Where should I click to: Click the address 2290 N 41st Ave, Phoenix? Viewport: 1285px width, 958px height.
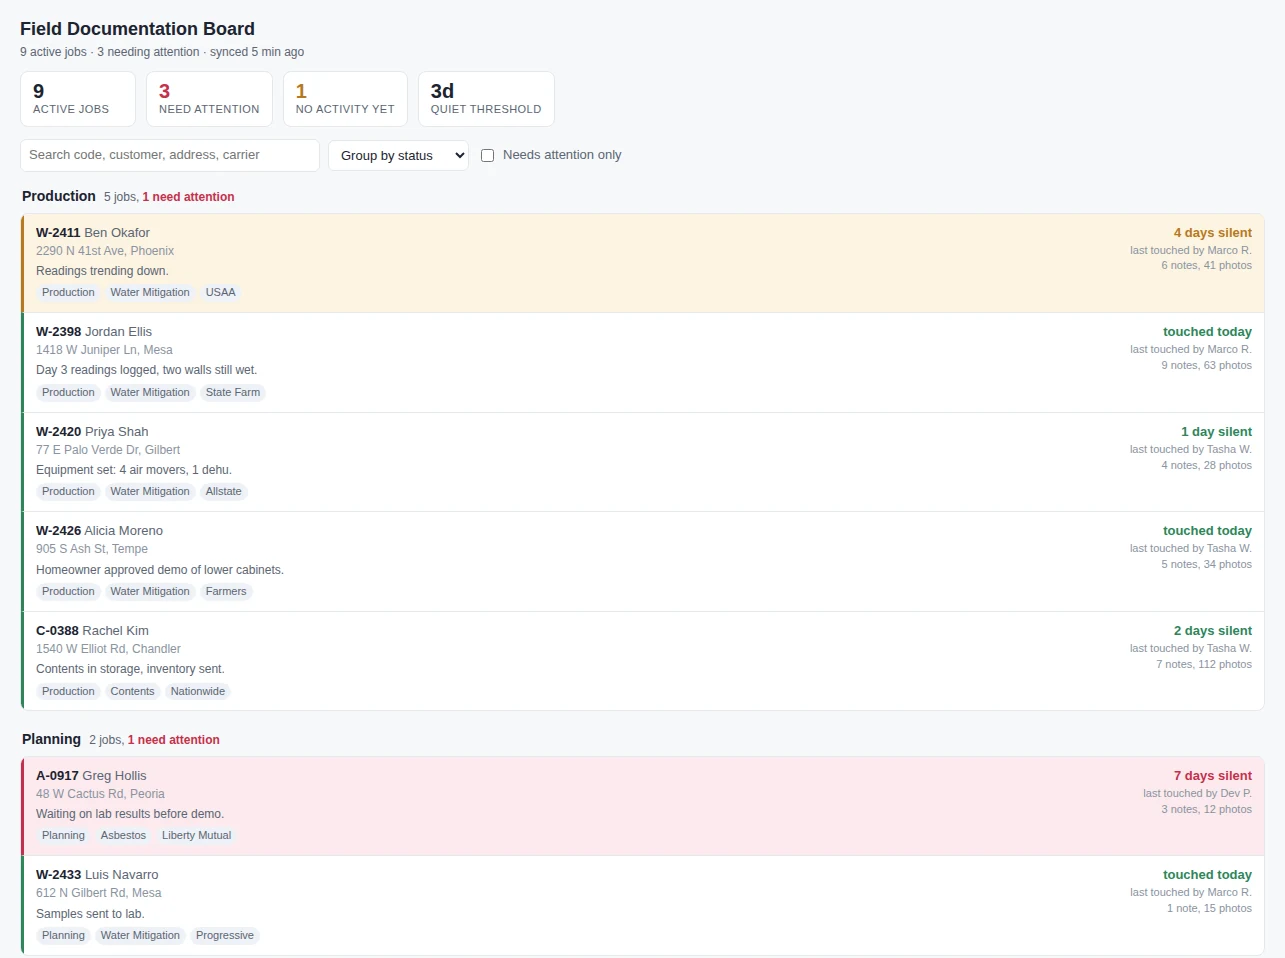coord(105,251)
